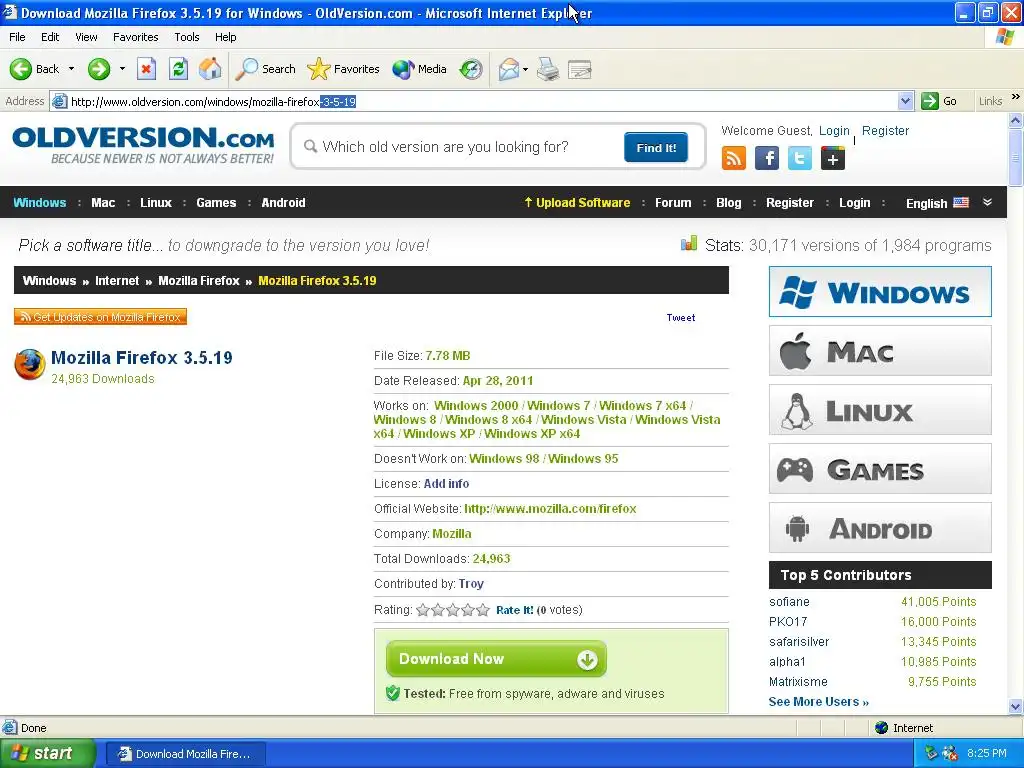Open the RSS feed orange icon
Viewport: 1024px width, 768px height.
(733, 158)
